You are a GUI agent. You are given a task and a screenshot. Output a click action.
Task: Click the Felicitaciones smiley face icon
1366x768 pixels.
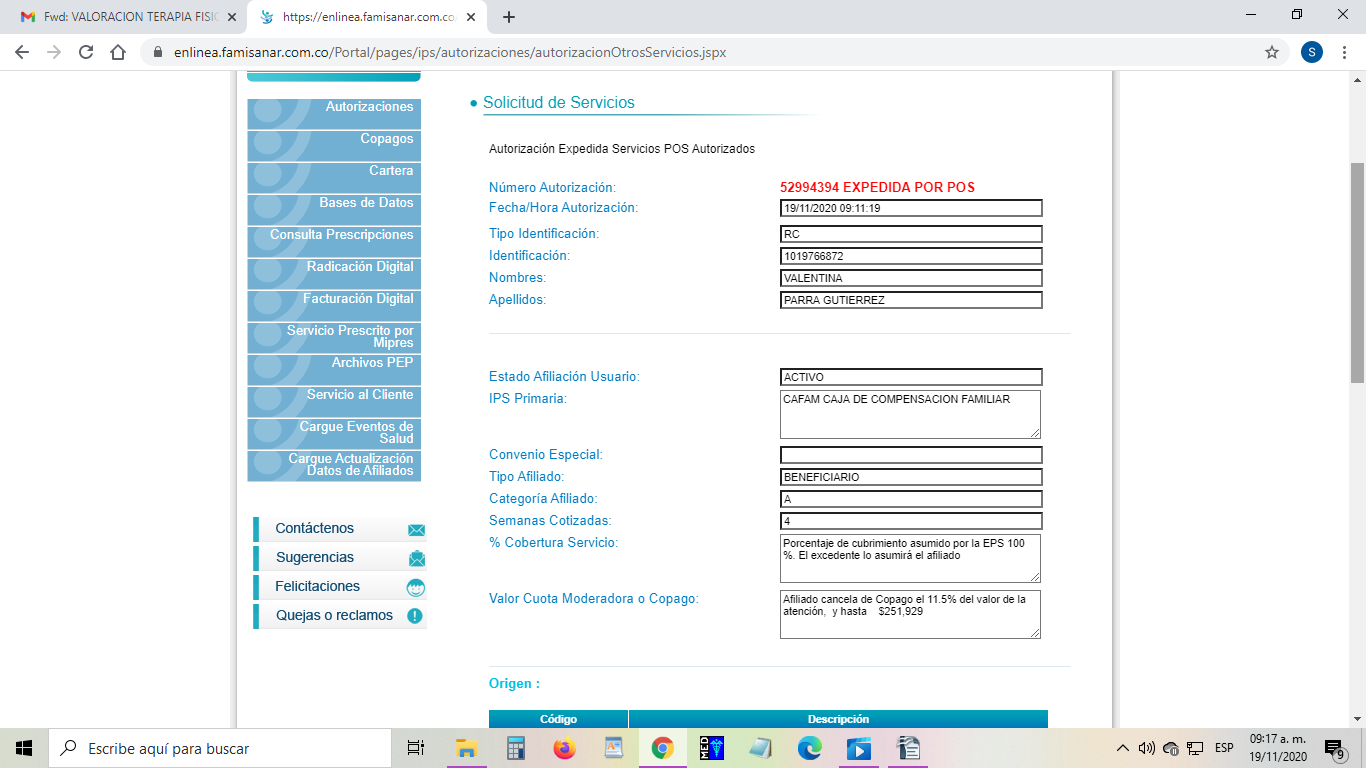pos(416,587)
